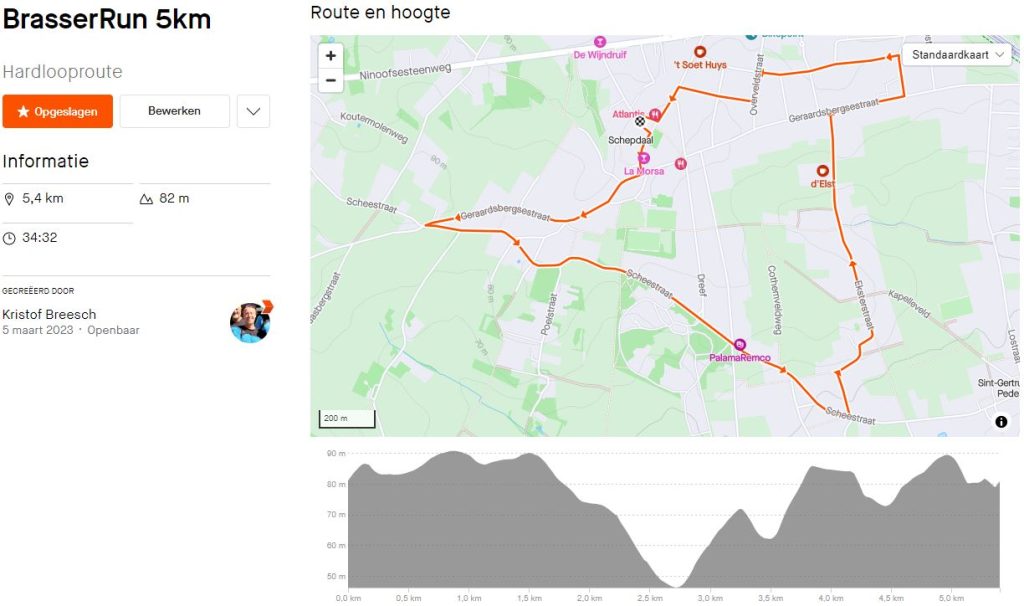Image resolution: width=1024 pixels, height=606 pixels.
Task: Click the La Morsa bar marker
Action: 644,158
